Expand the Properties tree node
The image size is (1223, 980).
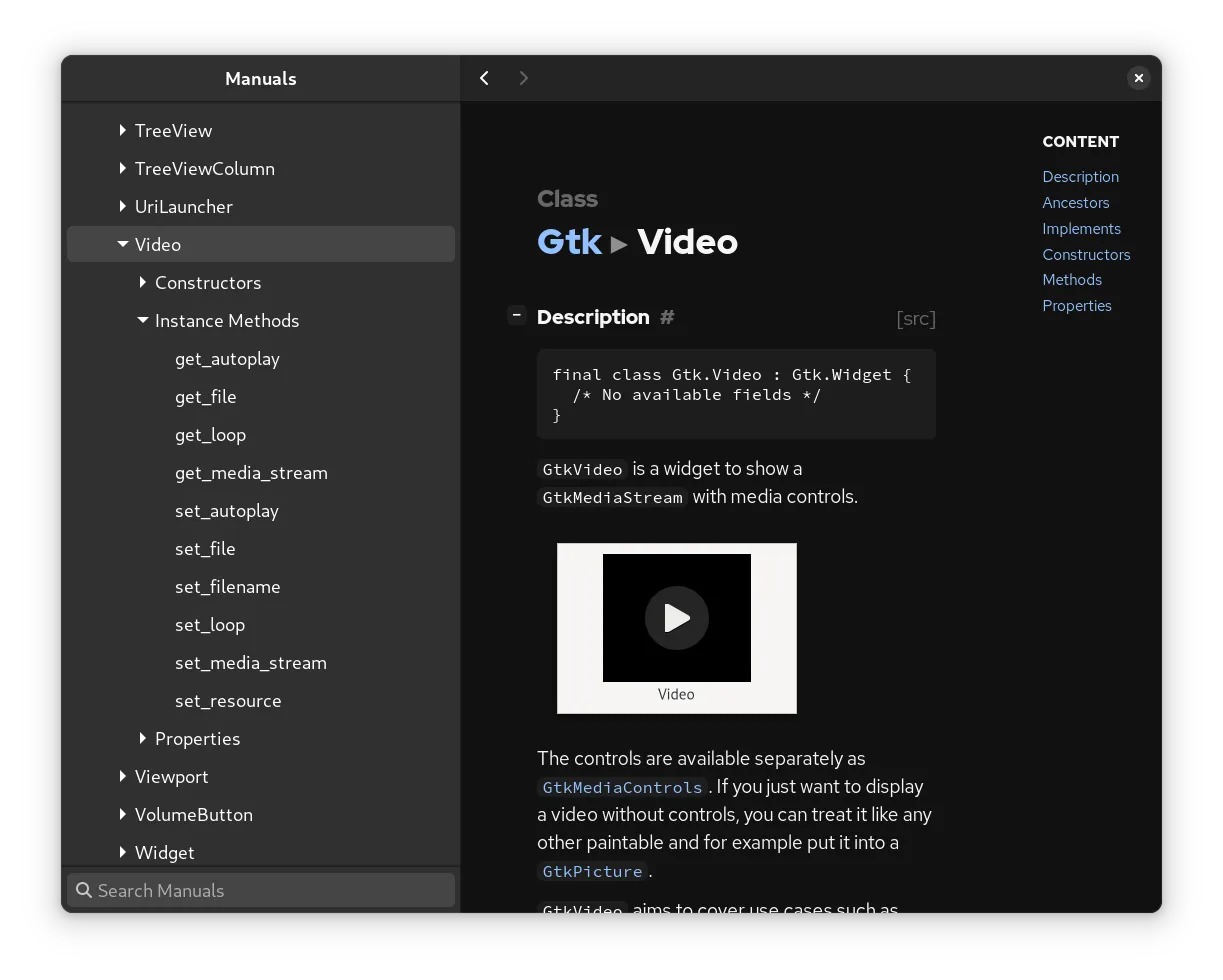143,739
